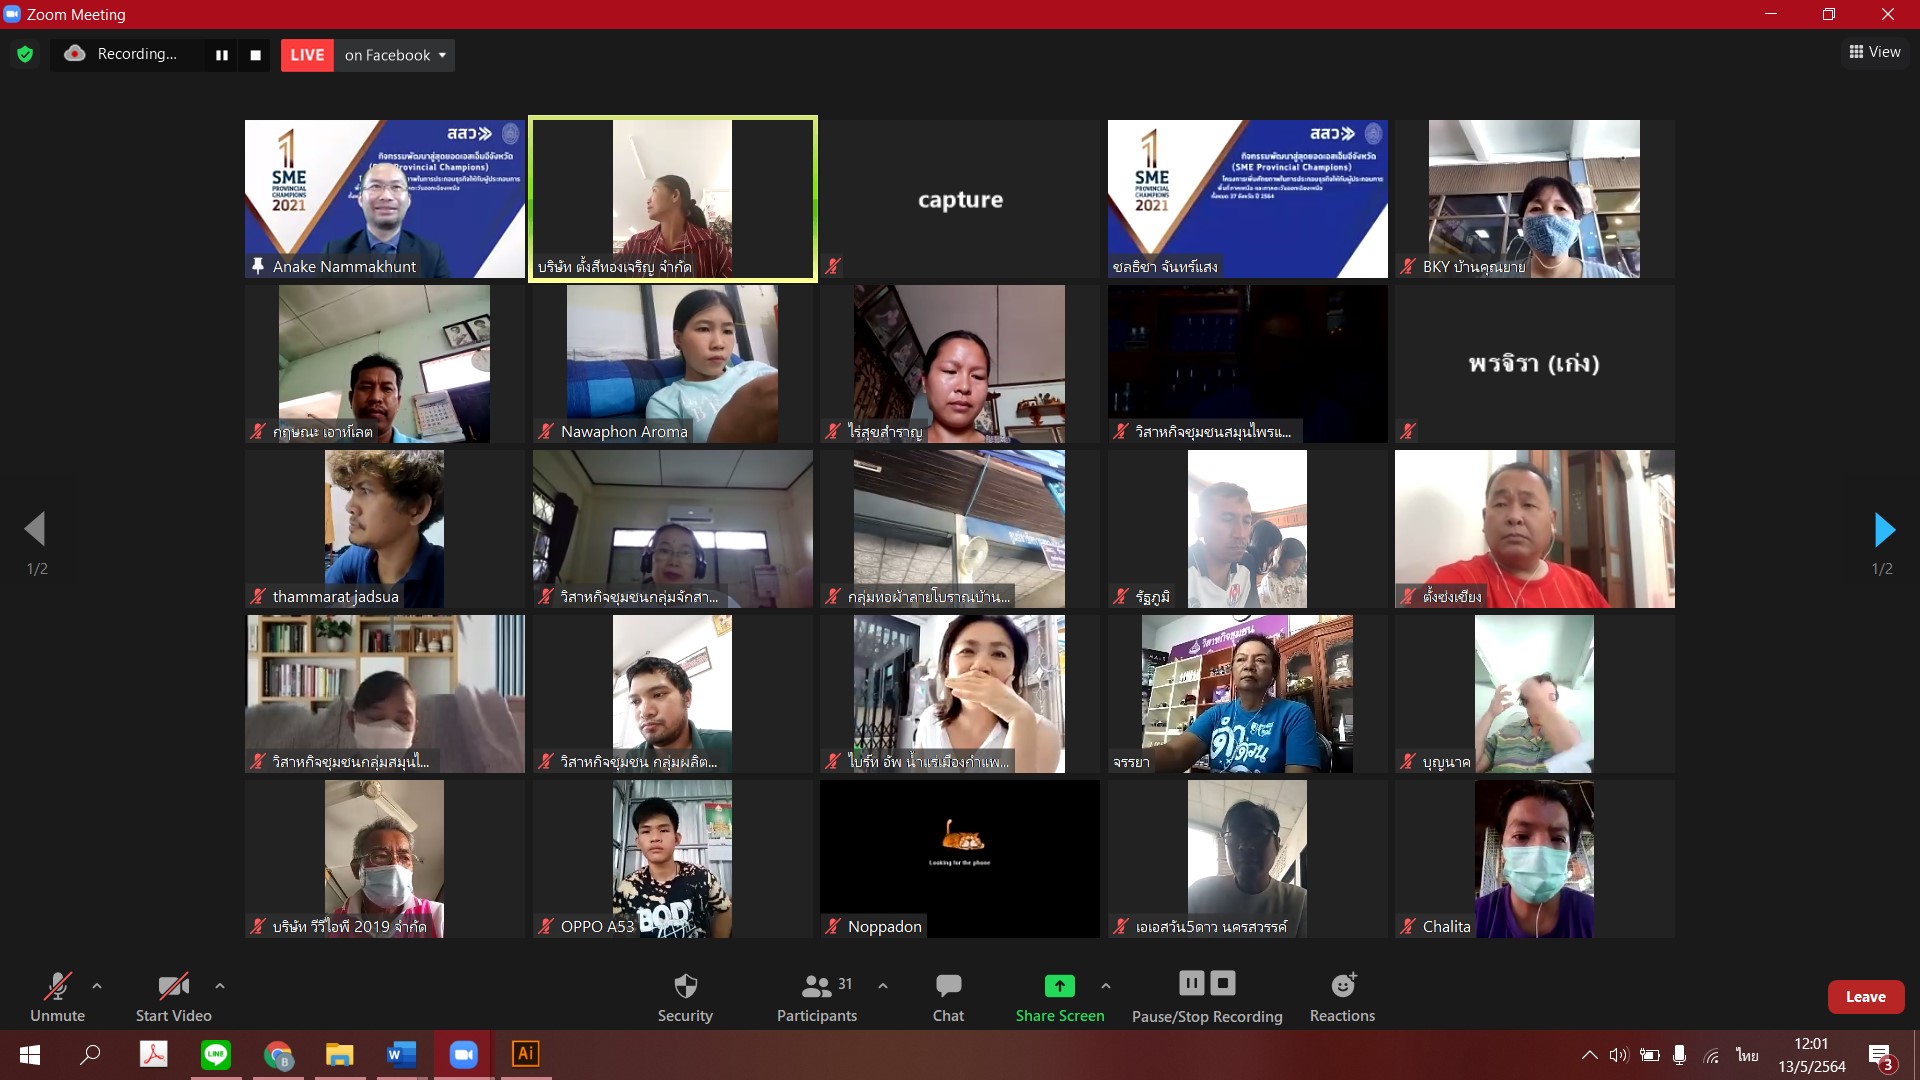Image resolution: width=1920 pixels, height=1080 pixels.
Task: Open the LINE app in taskbar
Action: 216,1054
